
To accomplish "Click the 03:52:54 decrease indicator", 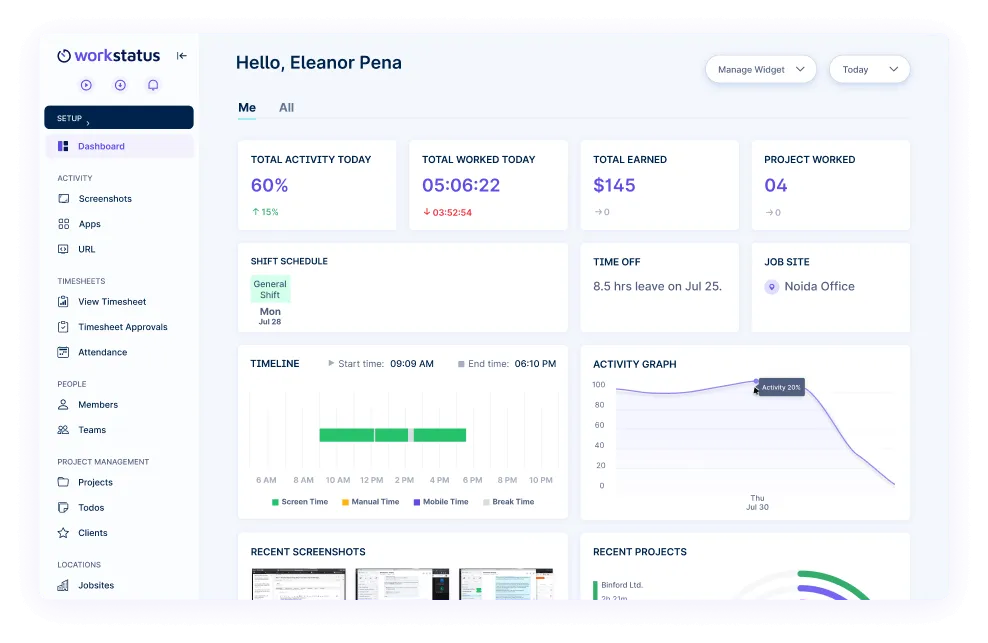I will (447, 212).
